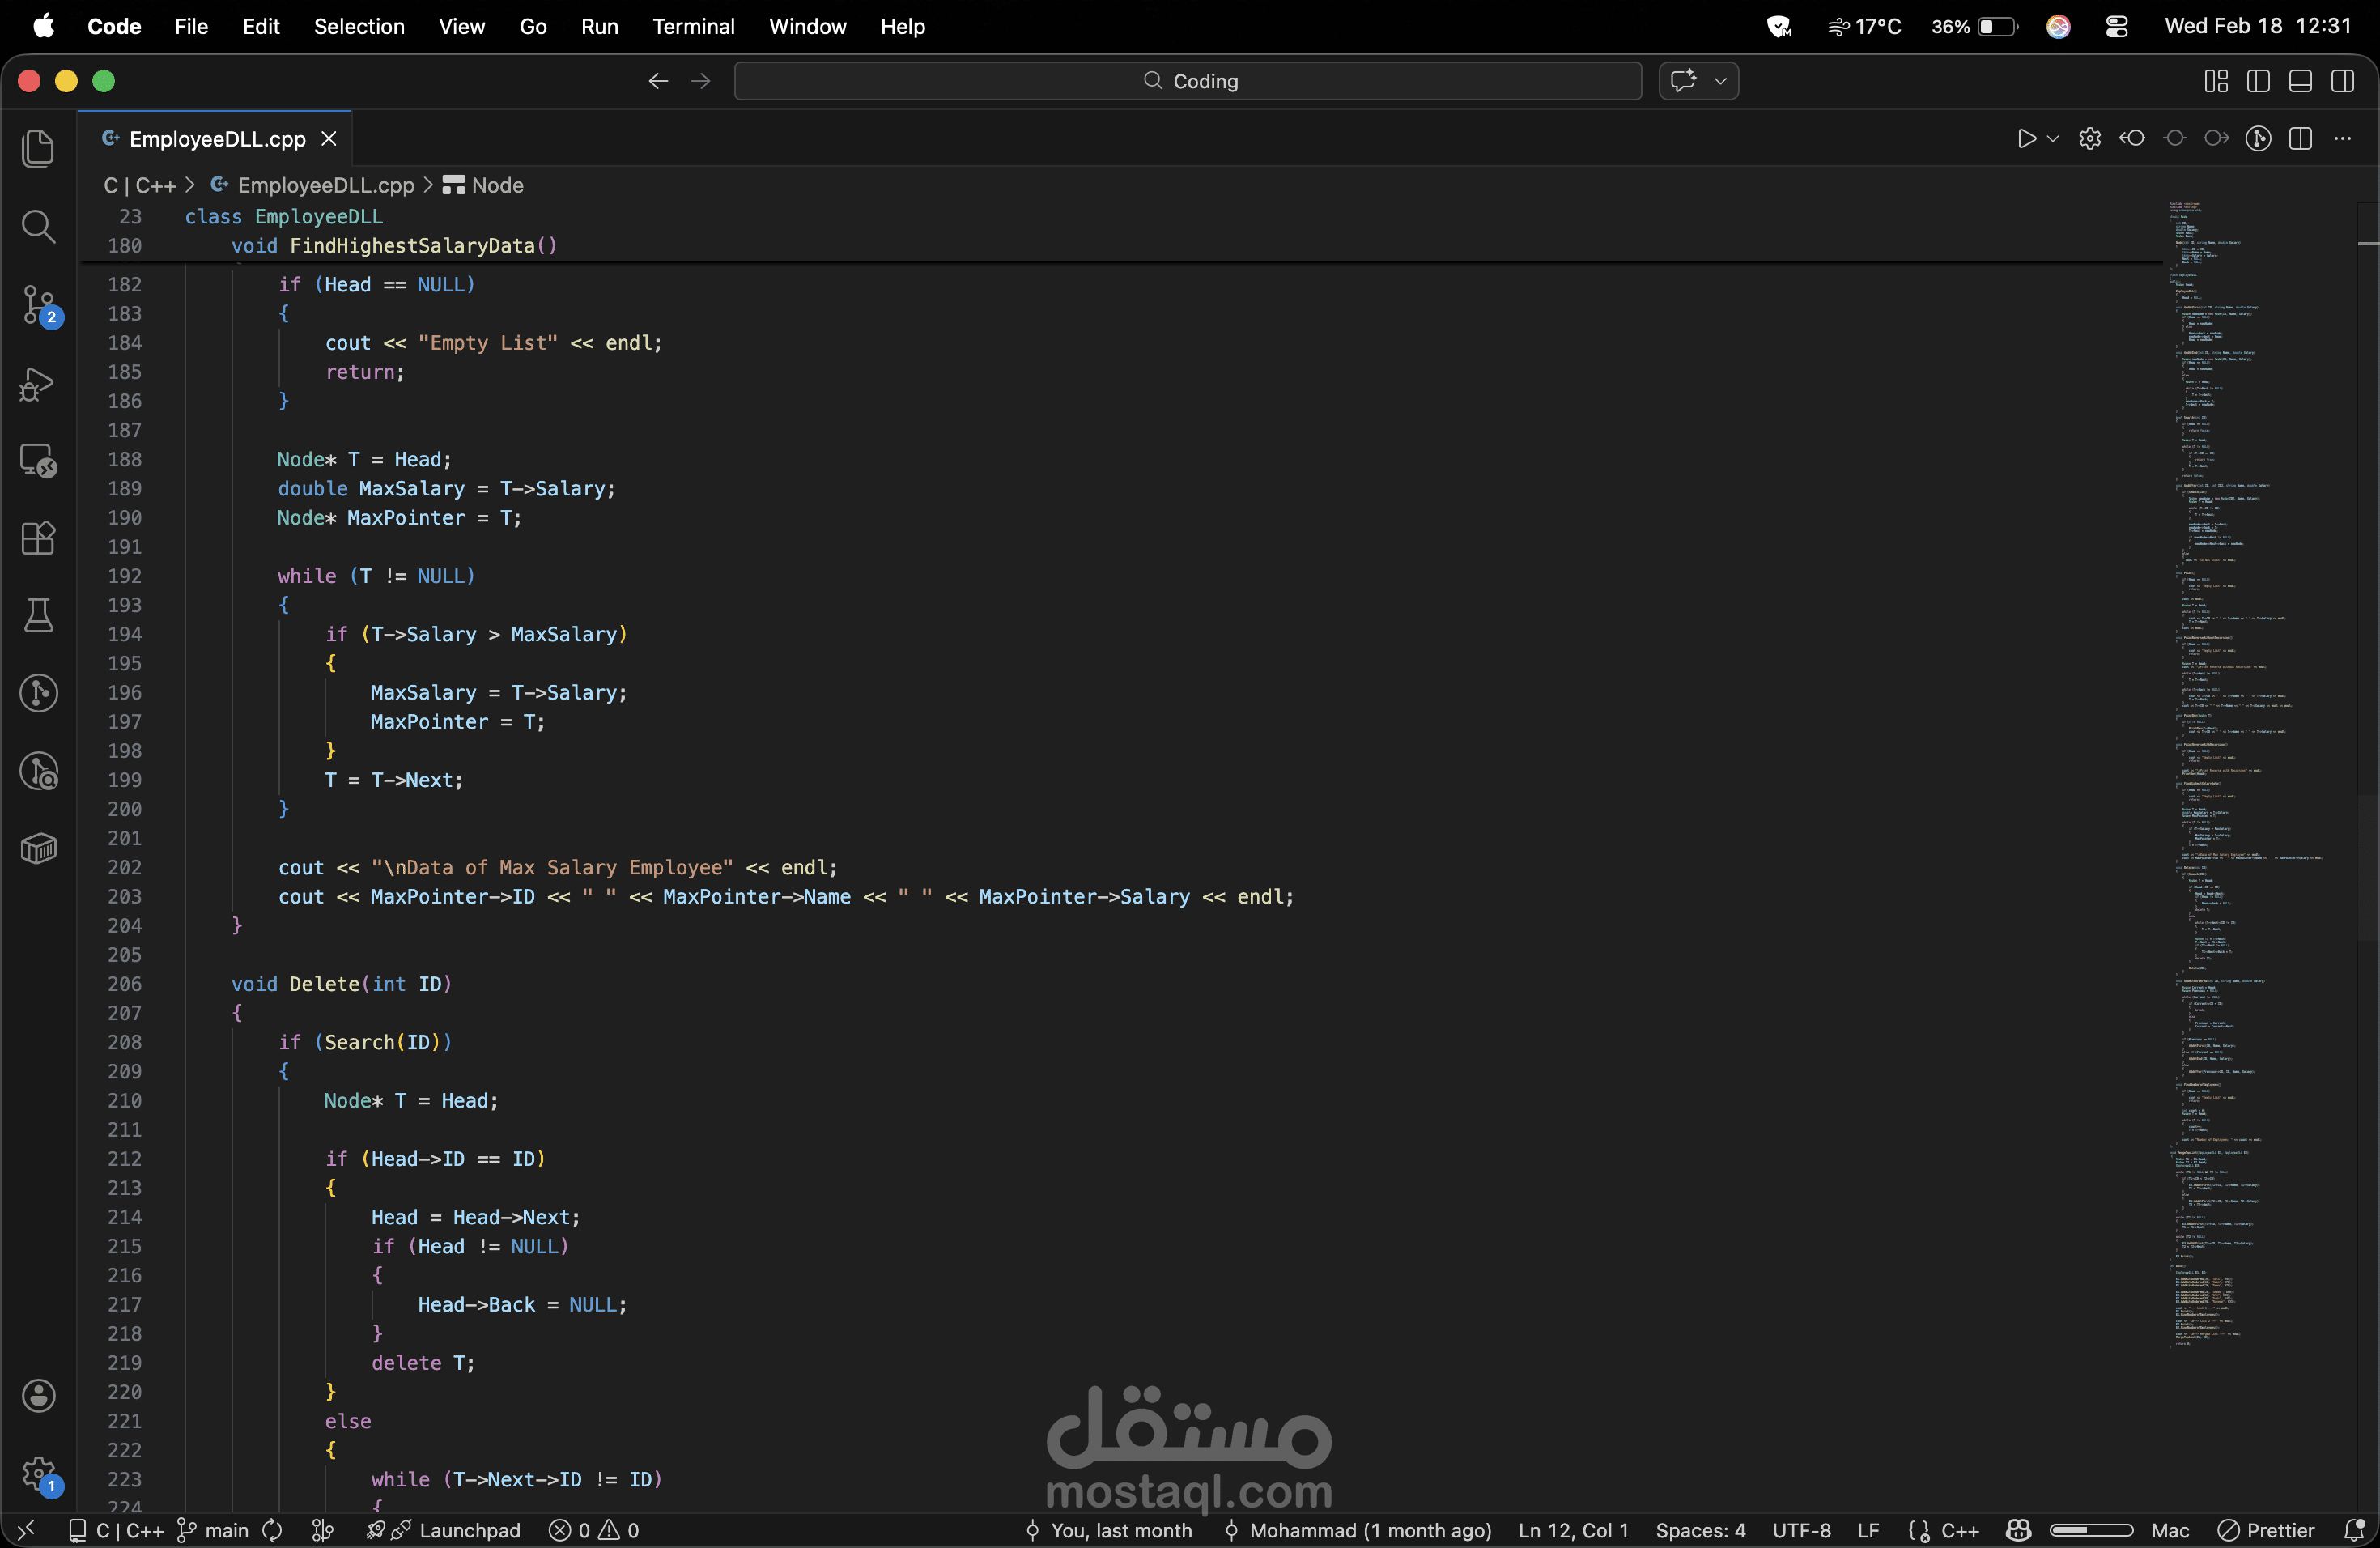2380x1548 pixels.
Task: Open the Accounts icon in activity bar
Action: [x=38, y=1395]
